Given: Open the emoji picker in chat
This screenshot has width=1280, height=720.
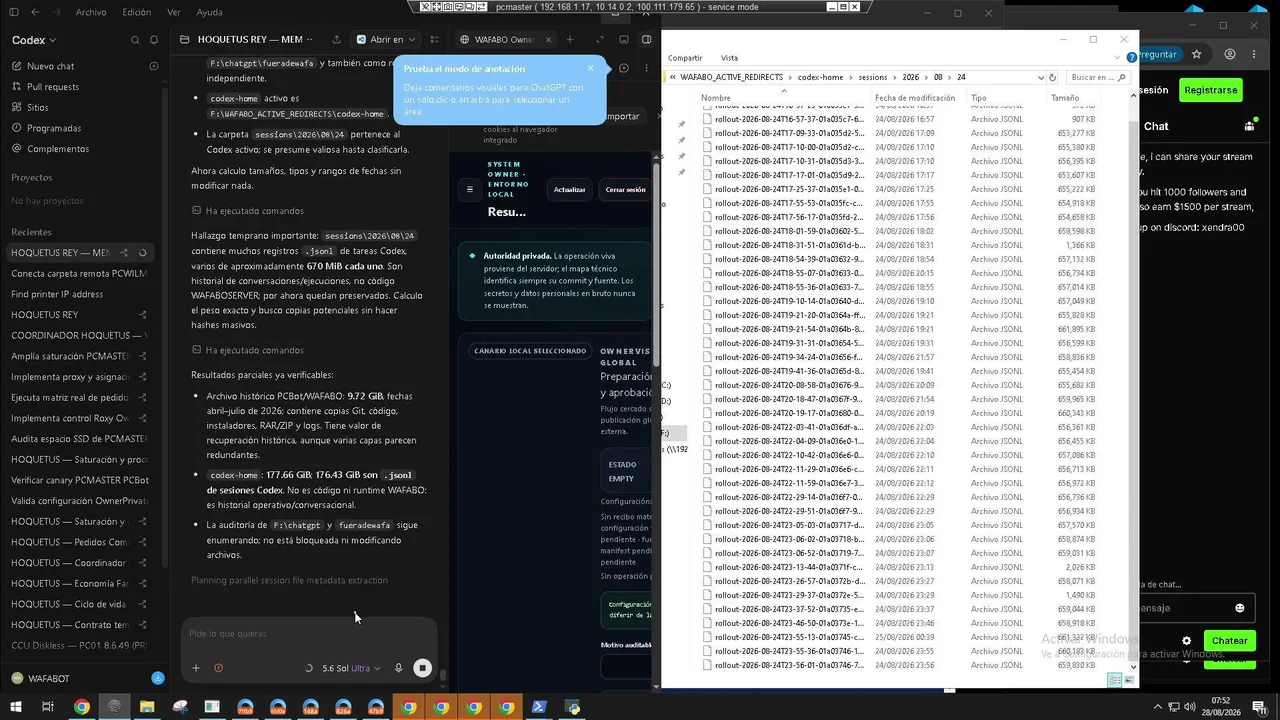Looking at the screenshot, I should [1240, 608].
